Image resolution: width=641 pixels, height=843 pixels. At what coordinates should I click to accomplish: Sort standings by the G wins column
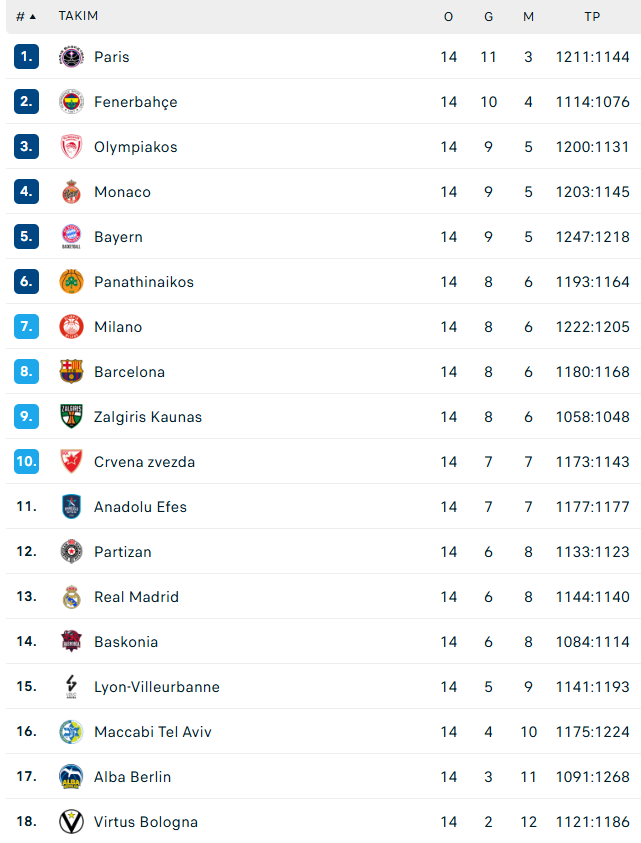488,16
